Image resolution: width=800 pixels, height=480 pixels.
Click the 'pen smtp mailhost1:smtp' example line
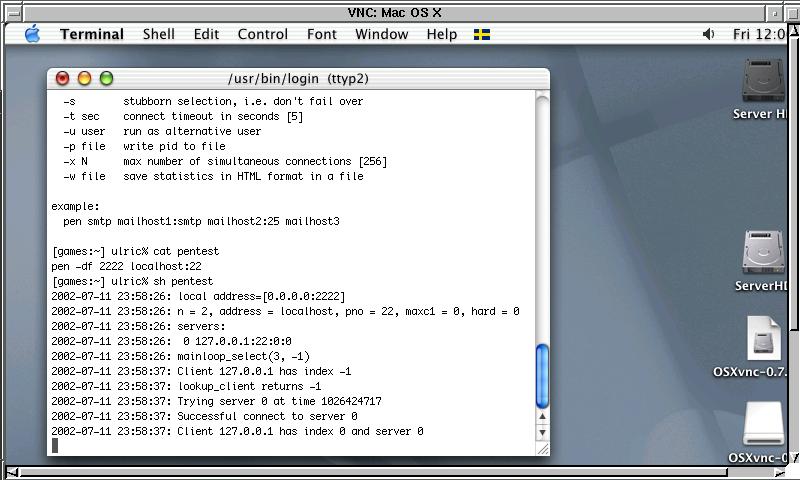[202, 221]
